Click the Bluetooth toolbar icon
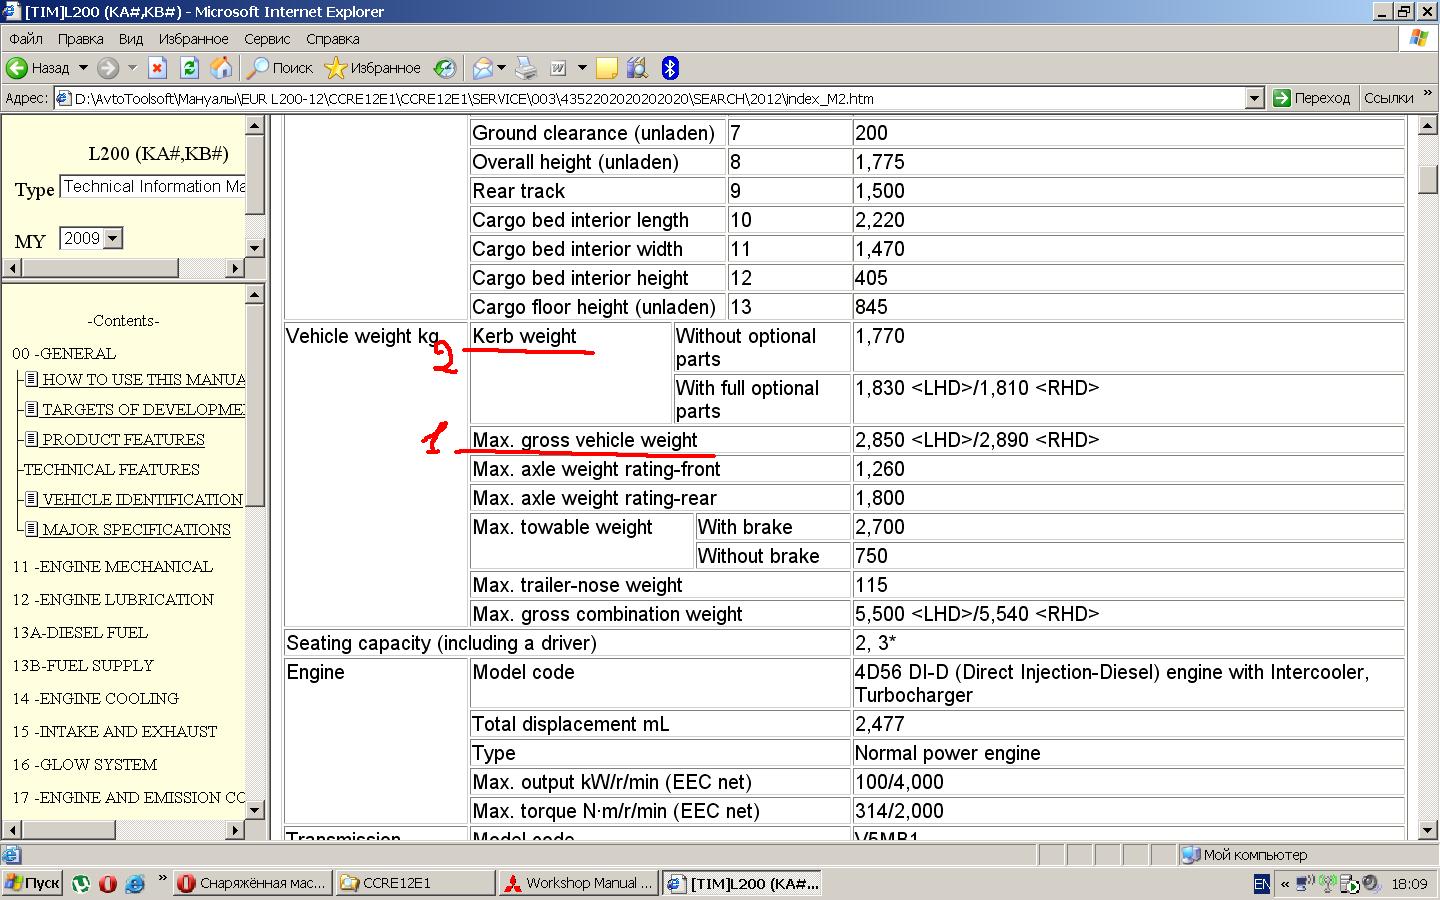1440x900 pixels. 670,68
